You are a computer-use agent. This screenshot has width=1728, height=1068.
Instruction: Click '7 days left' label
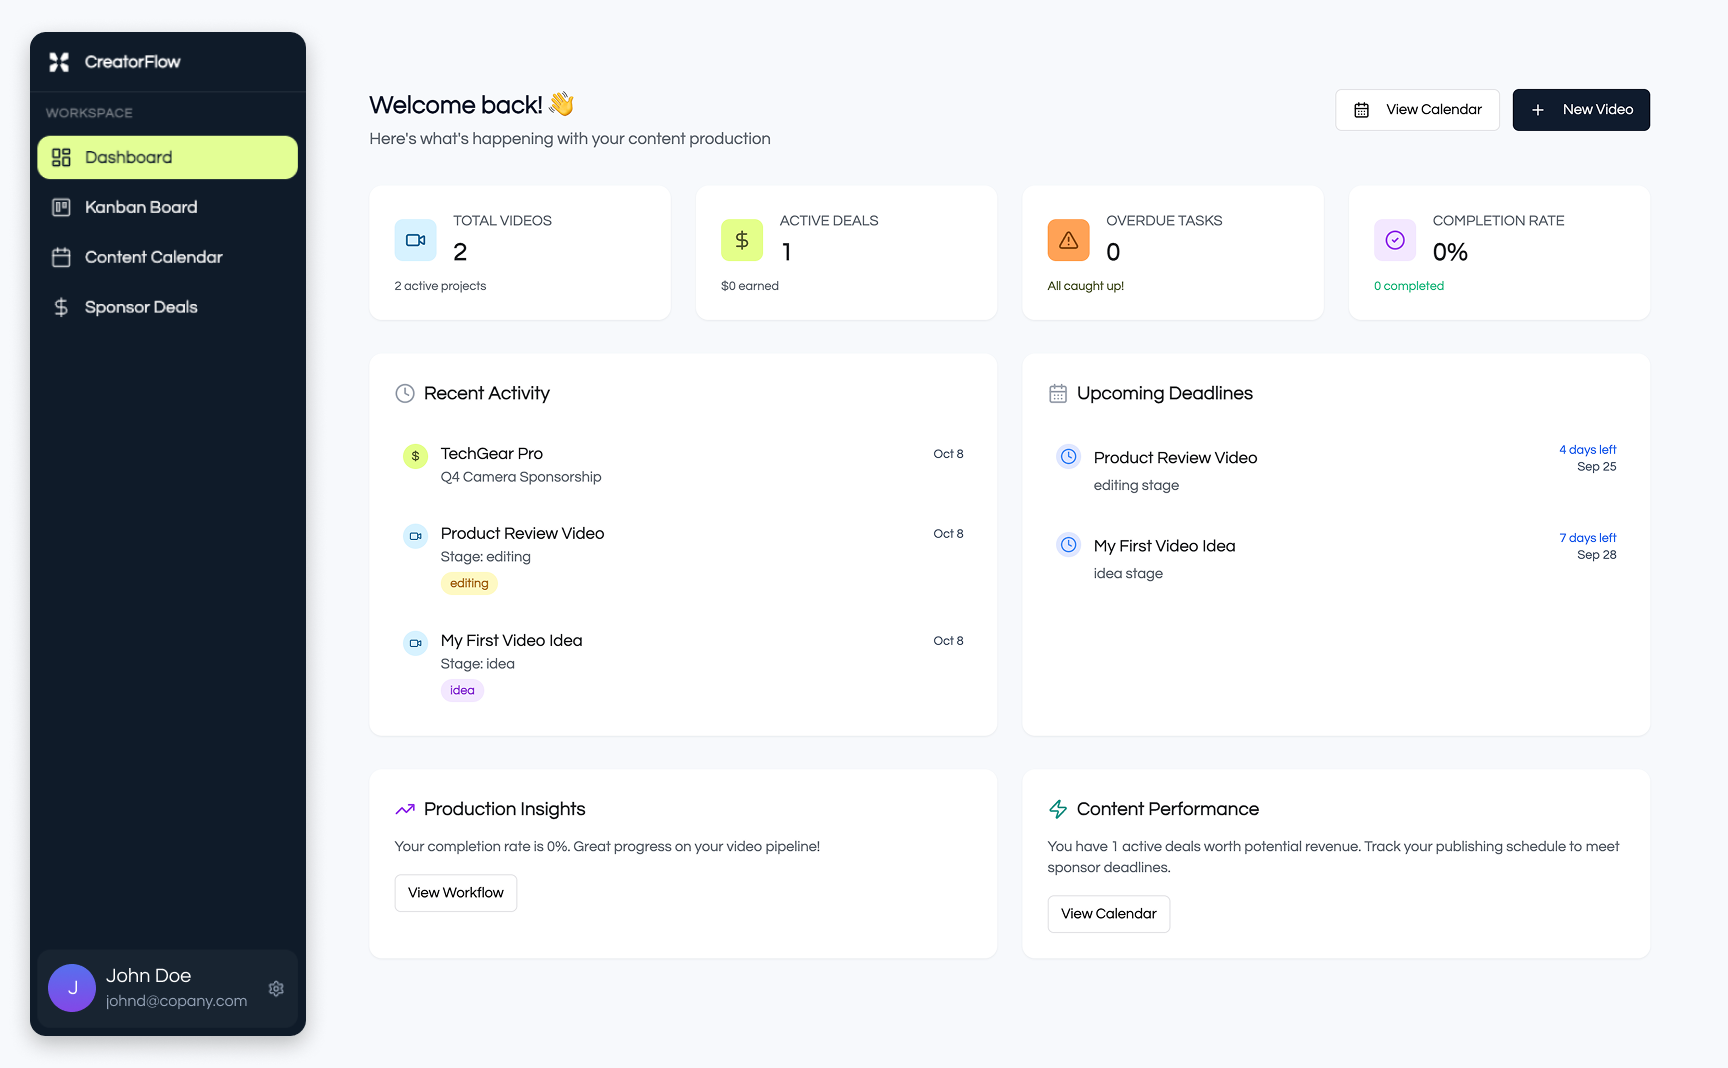1587,538
